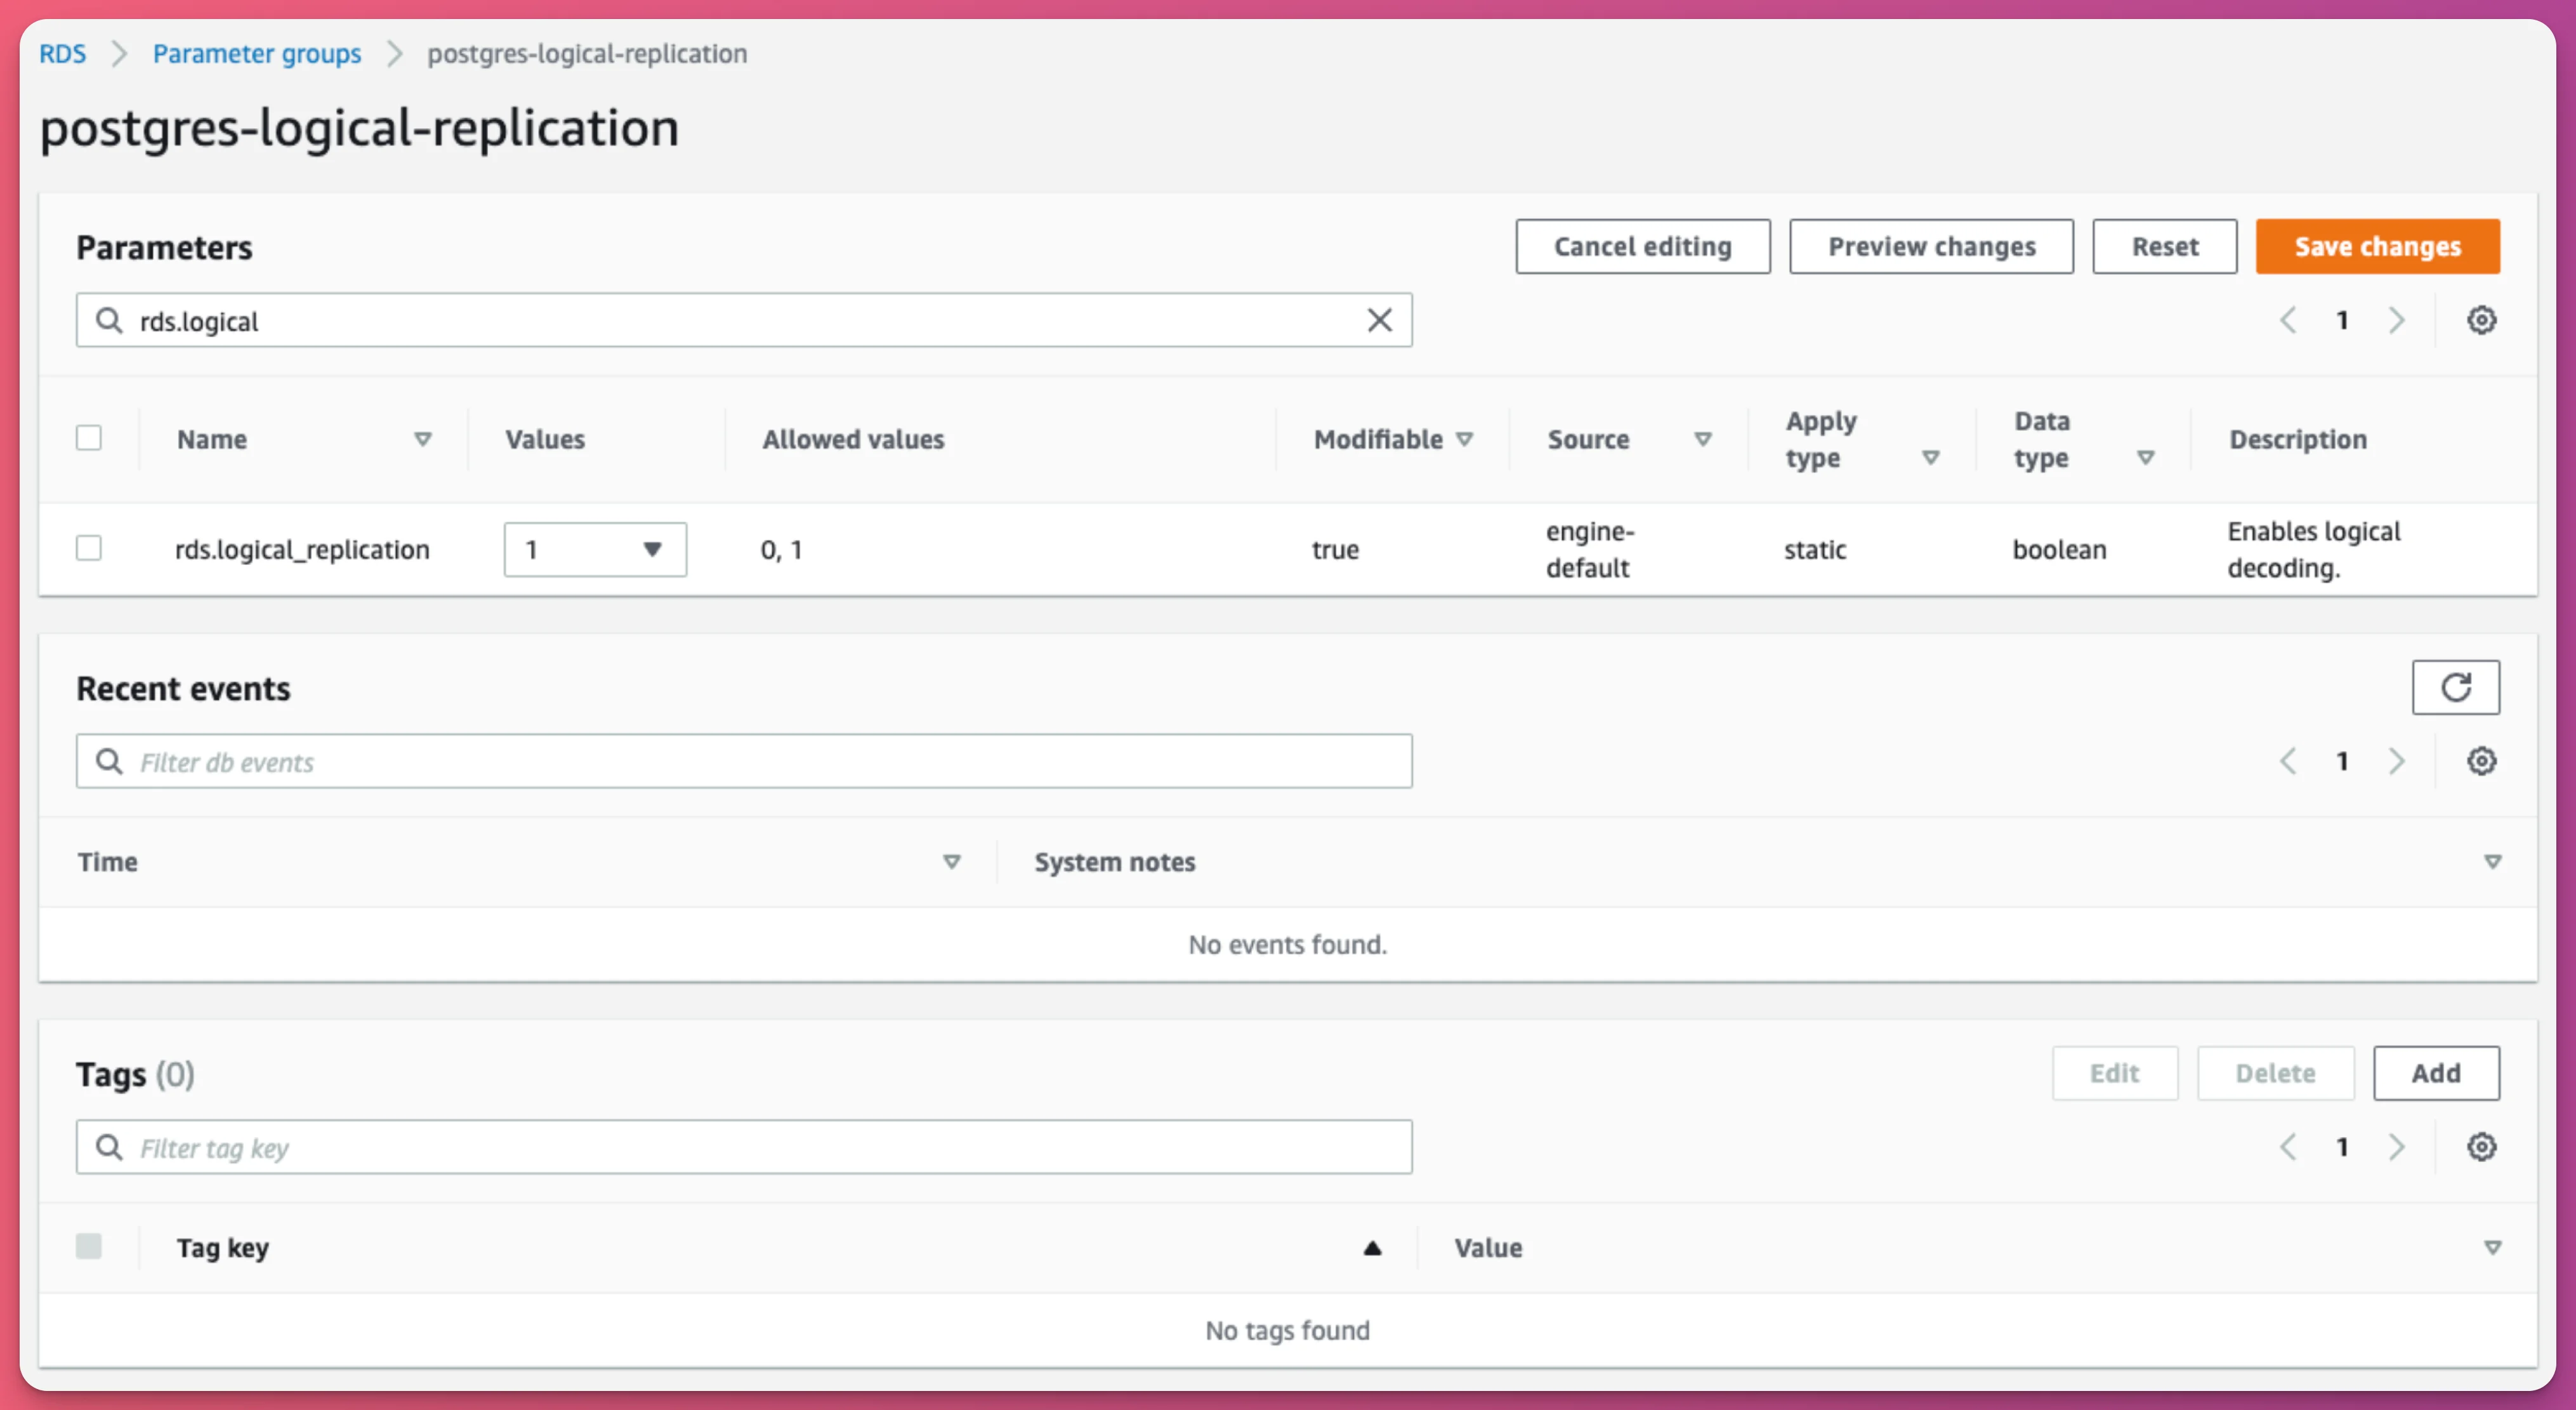Add a new tag with Add button
This screenshot has height=1410, width=2576.
pos(2436,1073)
